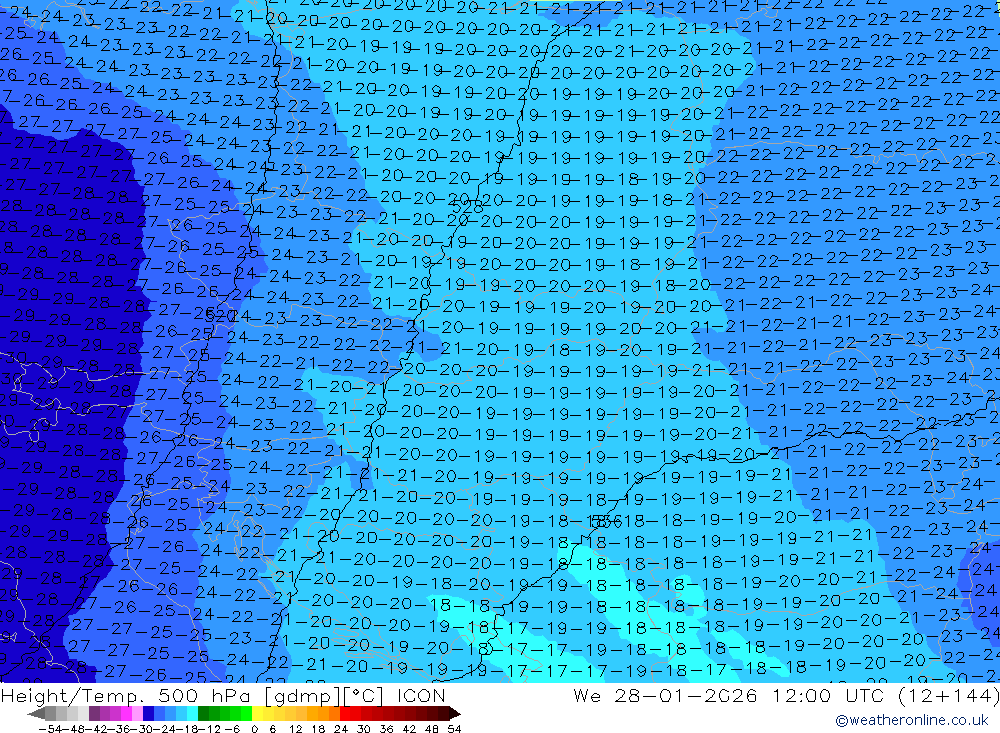Click the 536 height contour label
Image resolution: width=1000 pixels, height=733 pixels.
click(x=605, y=522)
